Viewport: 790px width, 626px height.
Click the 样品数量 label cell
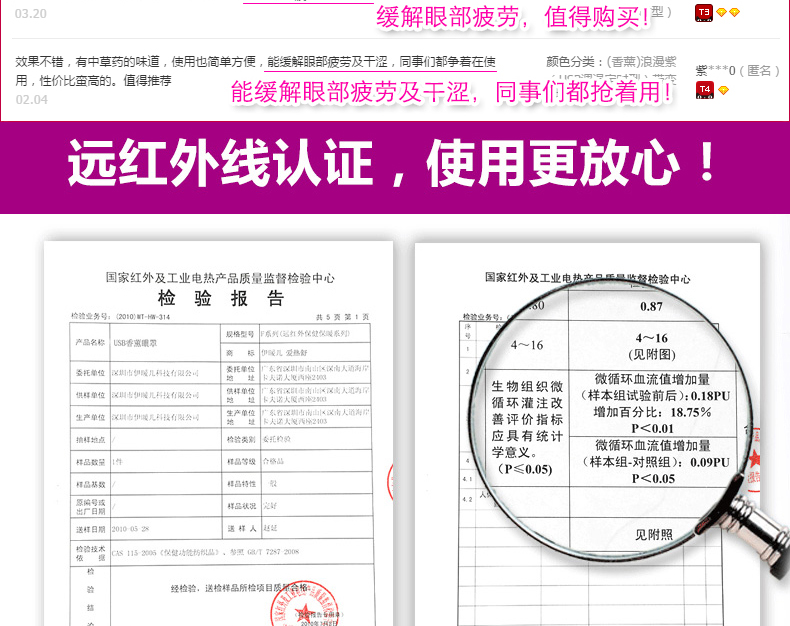[91, 462]
